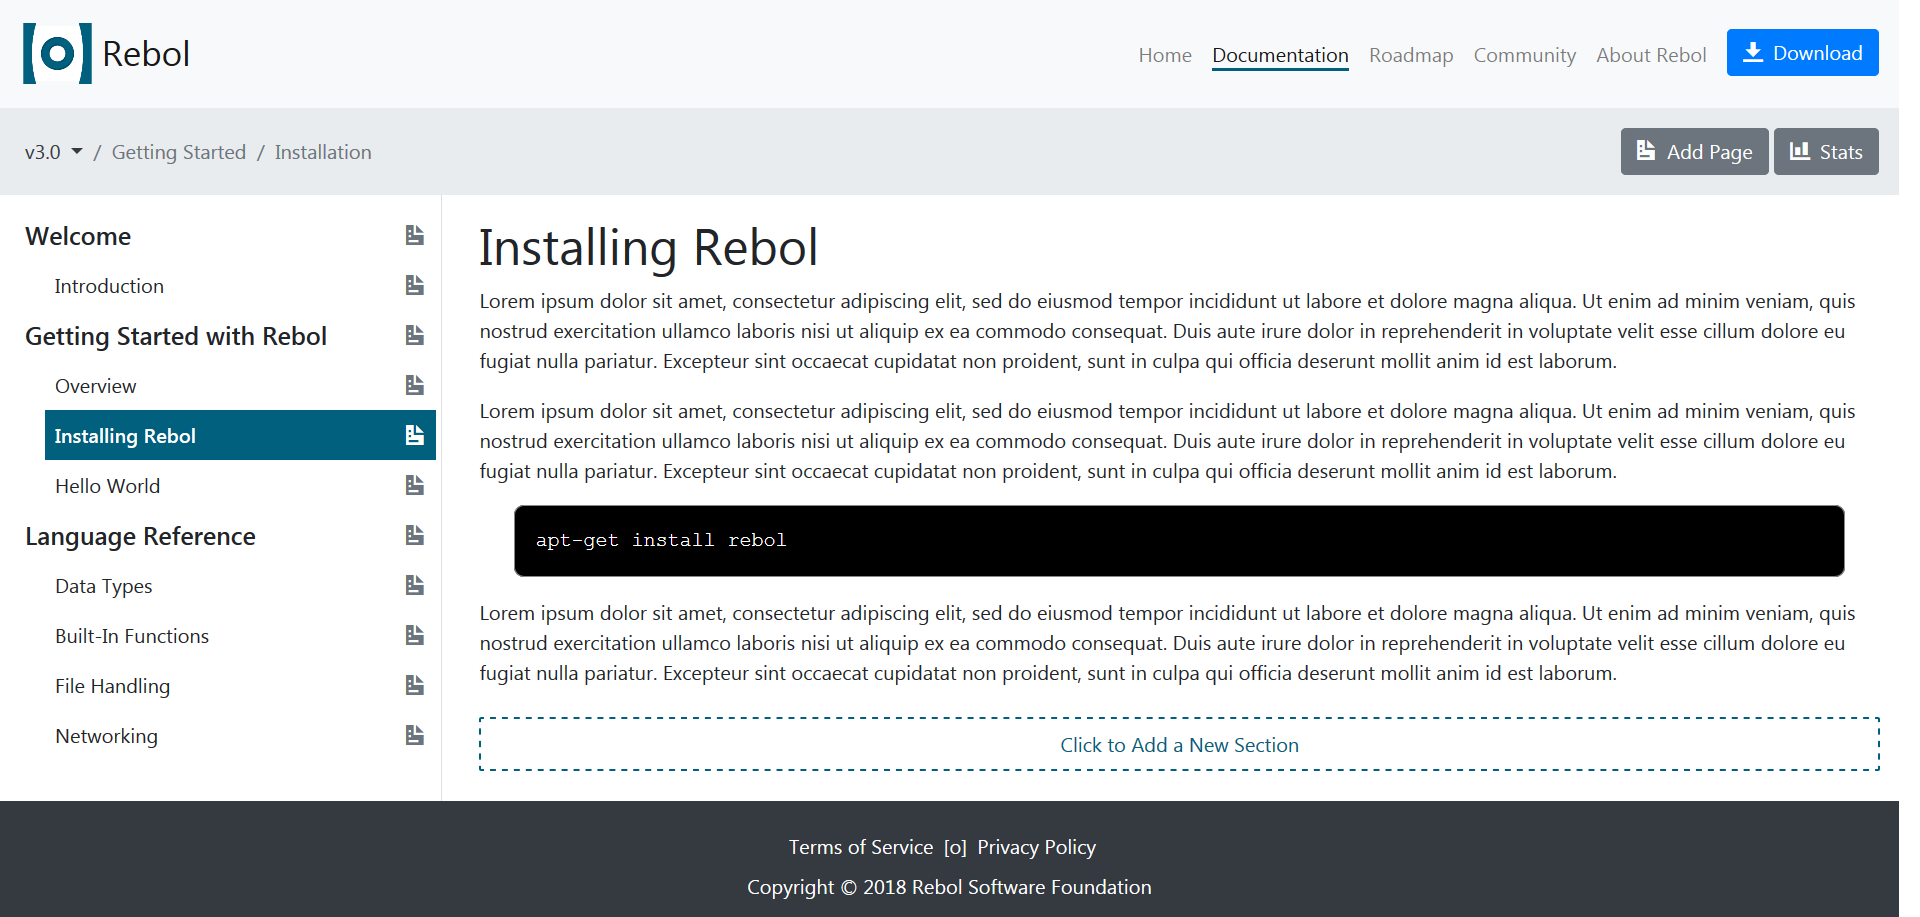Click page icon next to Getting Started with Rebol
This screenshot has height=917, width=1920.
[415, 335]
